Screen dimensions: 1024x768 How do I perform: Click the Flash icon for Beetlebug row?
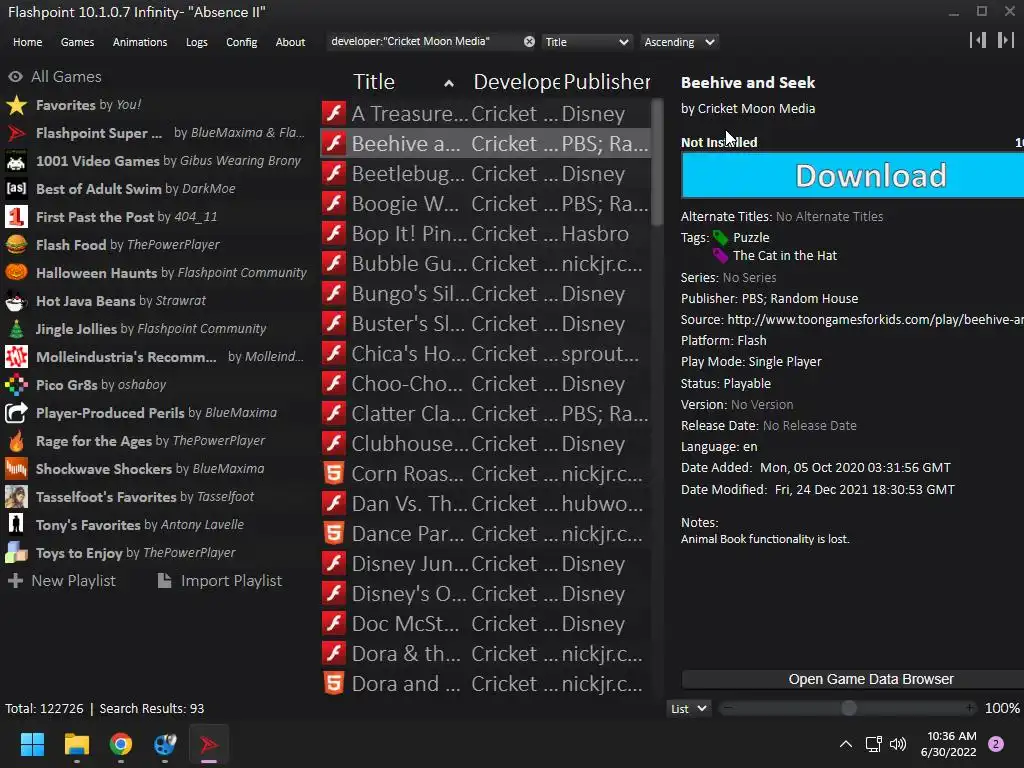(334, 173)
